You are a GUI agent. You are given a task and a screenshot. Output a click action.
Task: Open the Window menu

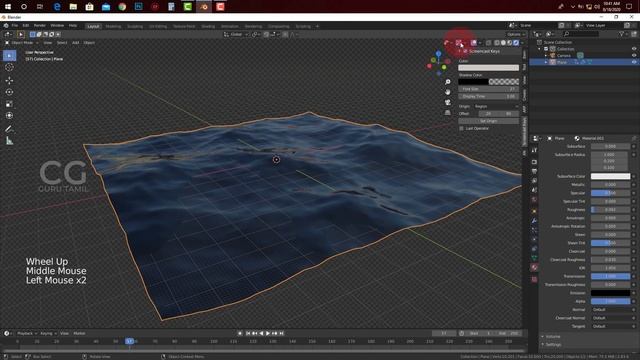tap(57, 26)
